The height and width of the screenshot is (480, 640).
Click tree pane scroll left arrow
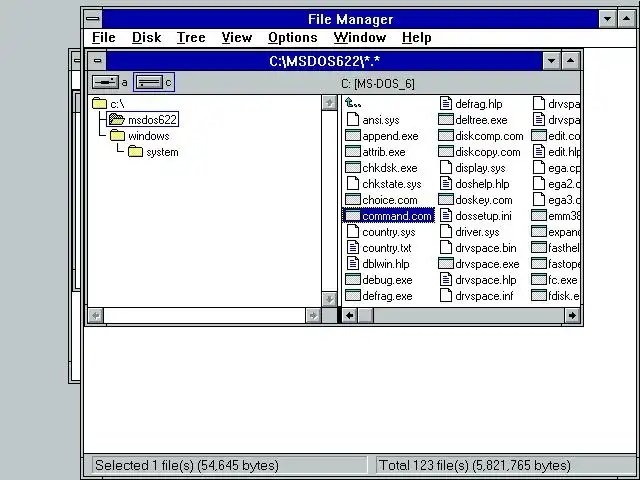tap(96, 316)
